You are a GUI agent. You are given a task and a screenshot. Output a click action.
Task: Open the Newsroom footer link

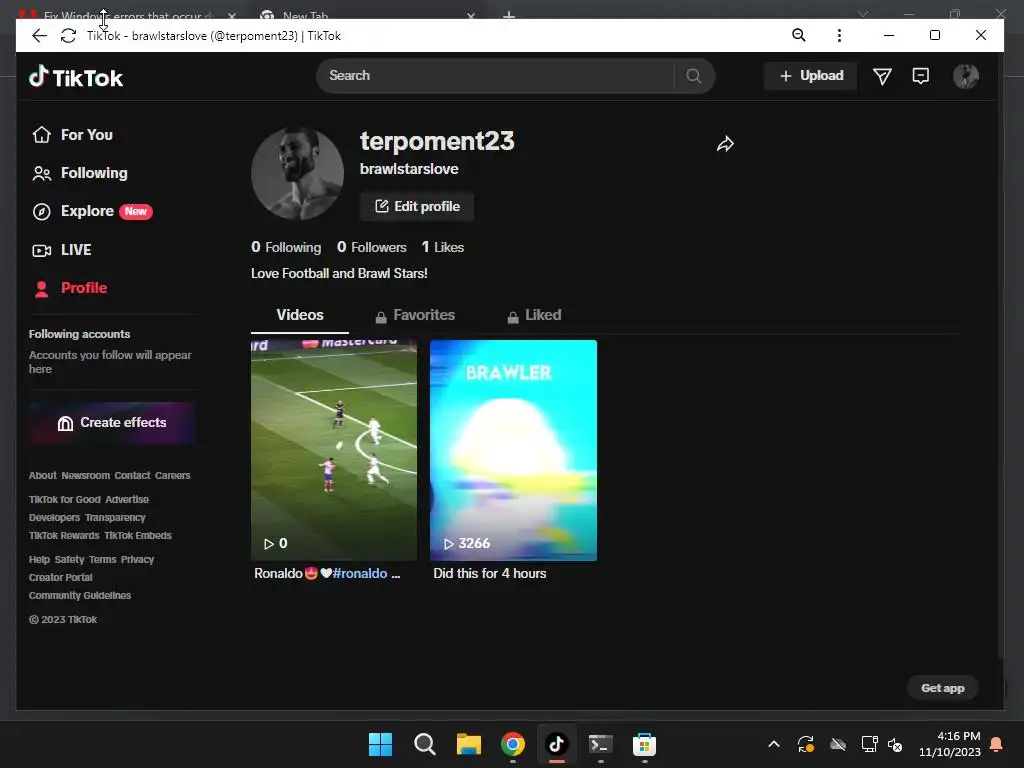(x=86, y=475)
